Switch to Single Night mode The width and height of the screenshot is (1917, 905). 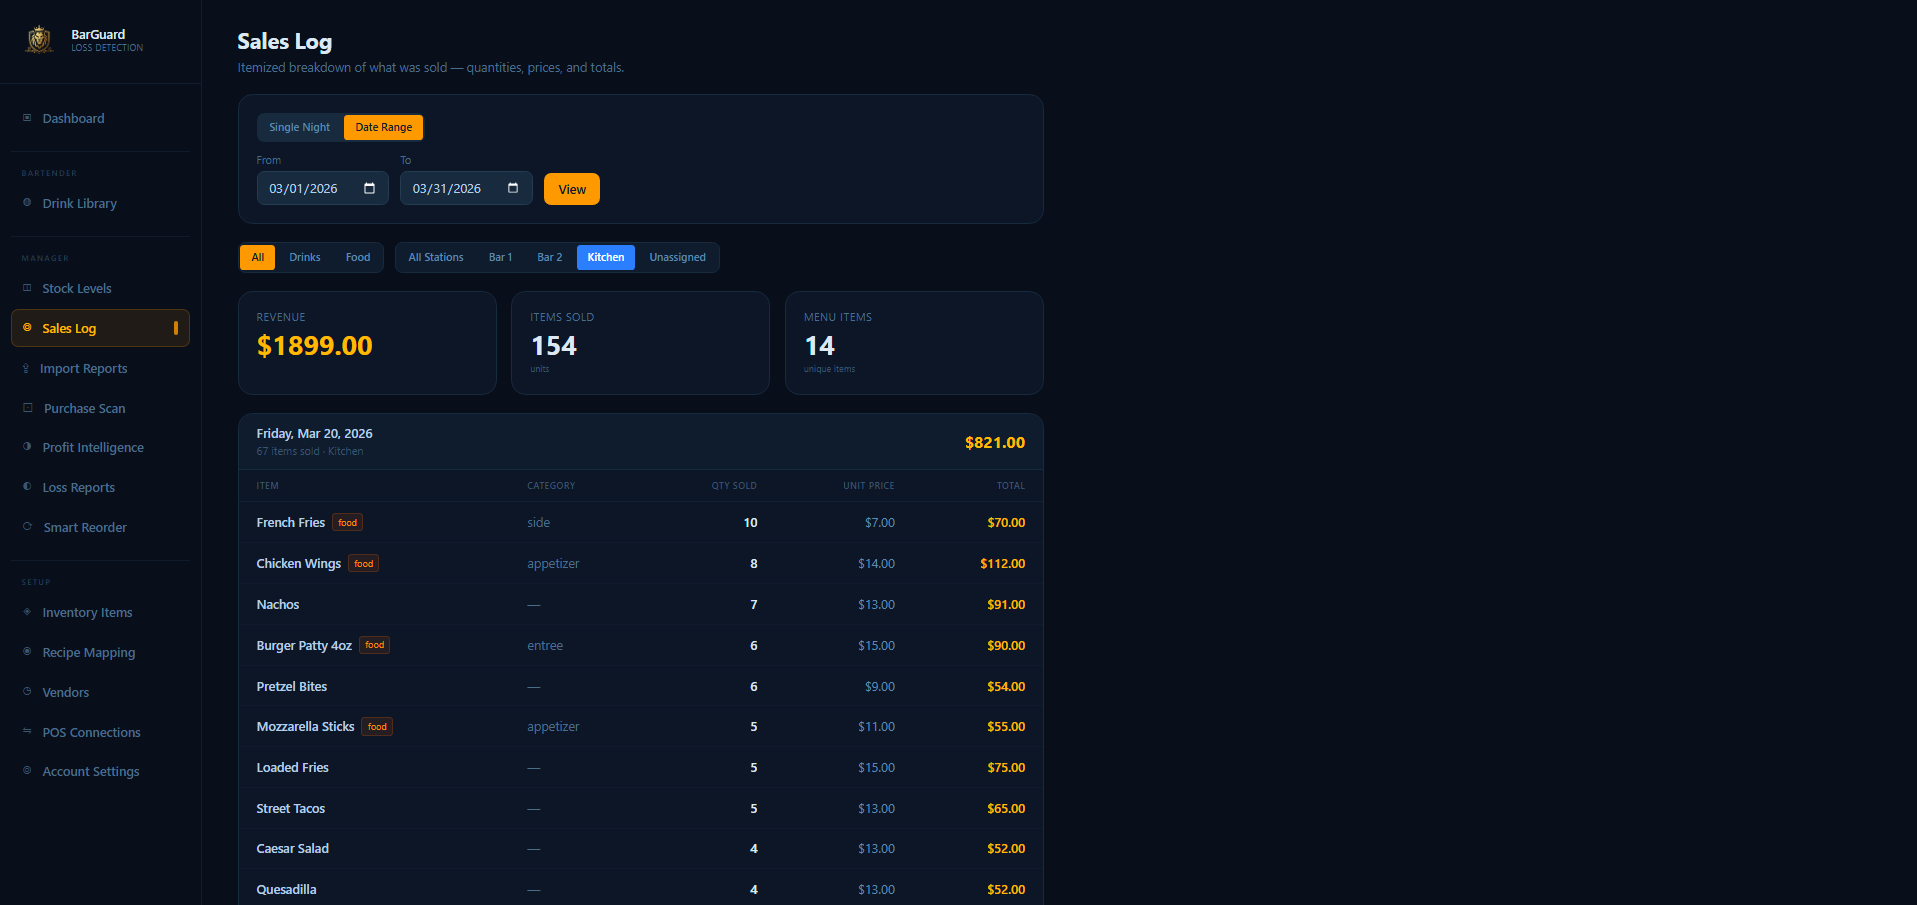coord(299,127)
